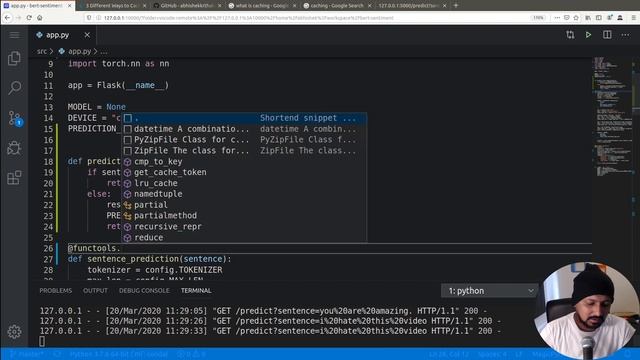Click the Ln 26, Col 12 indicator
The width and height of the screenshot is (640, 360).
[449, 354]
